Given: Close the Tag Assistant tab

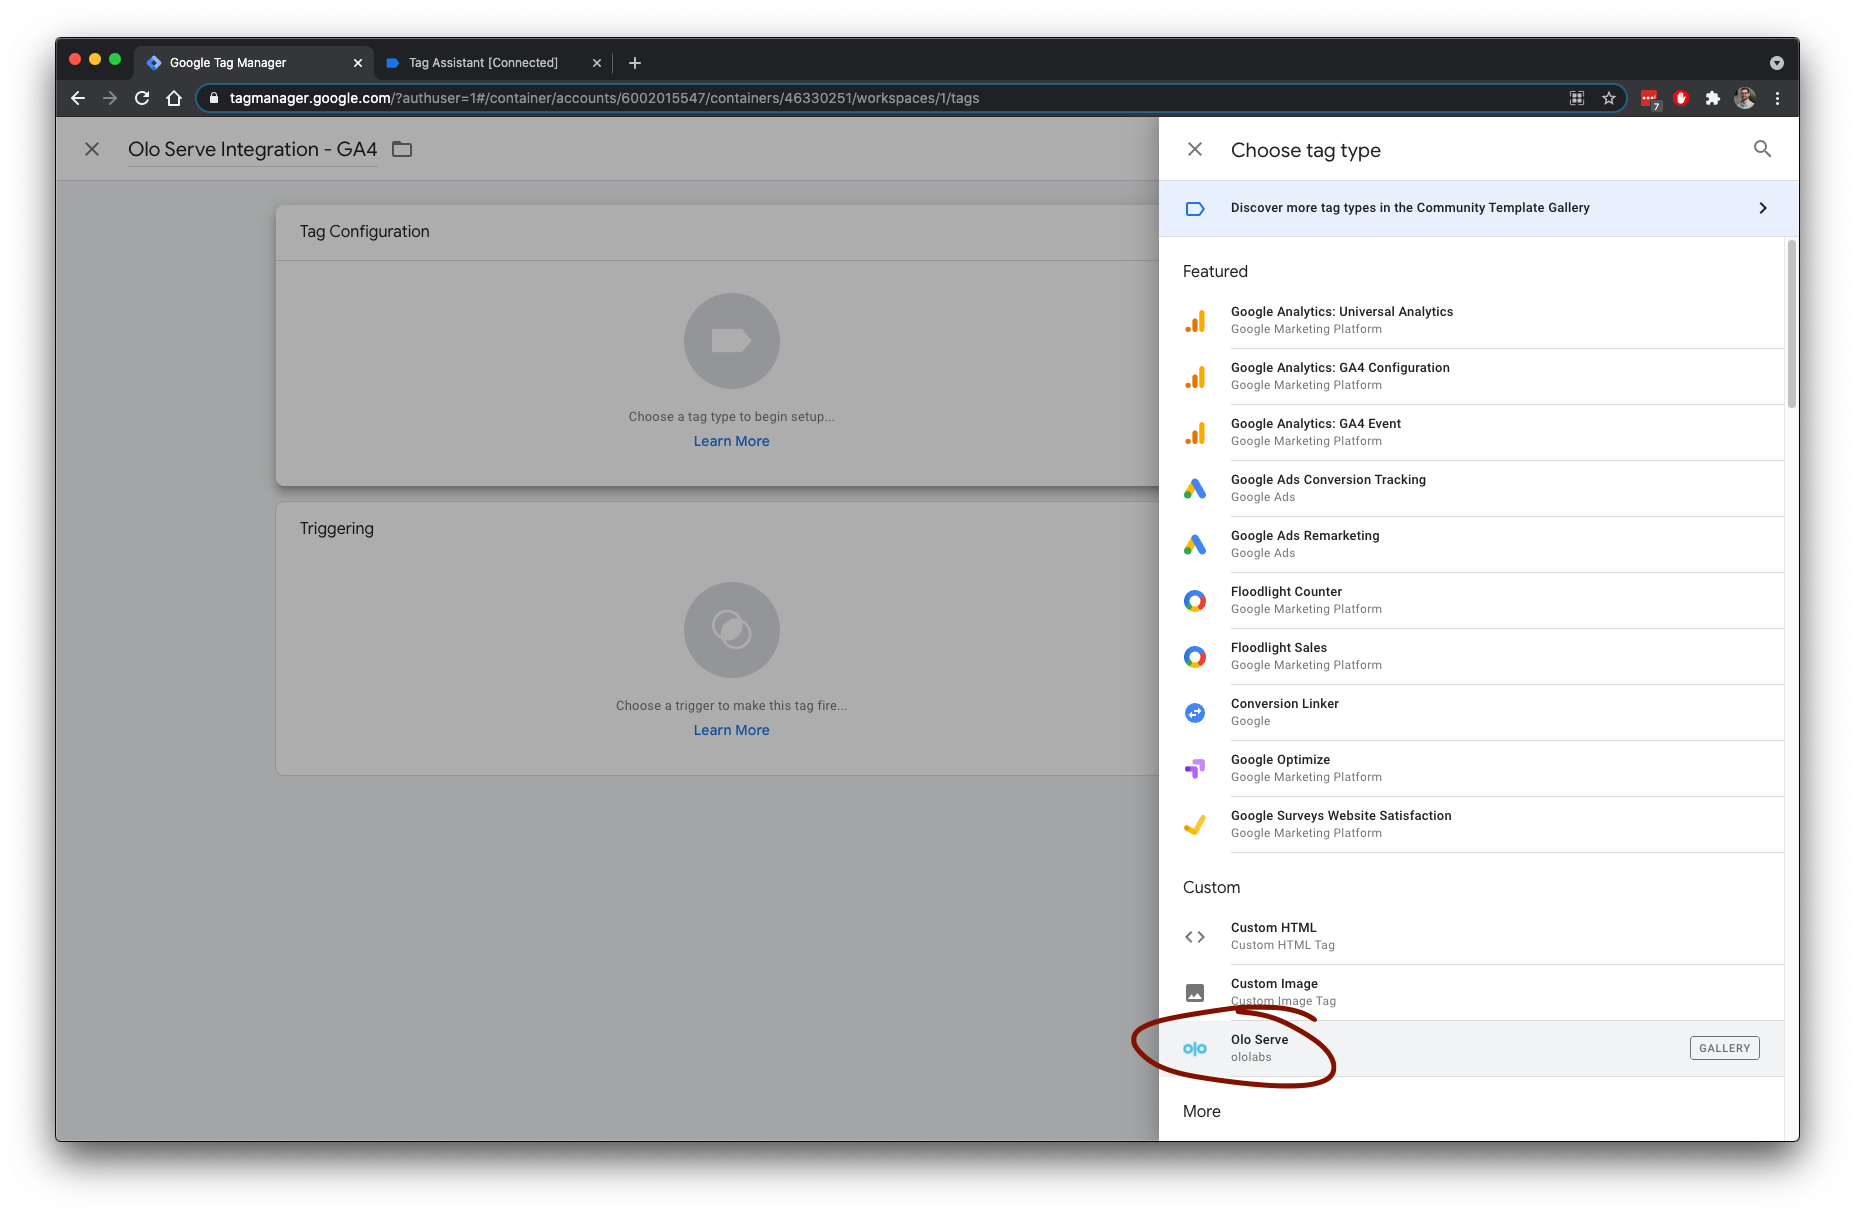Looking at the screenshot, I should coord(597,63).
